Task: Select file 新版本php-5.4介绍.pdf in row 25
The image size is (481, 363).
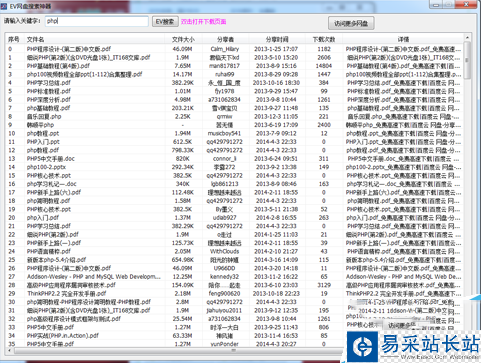Action: pos(56,260)
